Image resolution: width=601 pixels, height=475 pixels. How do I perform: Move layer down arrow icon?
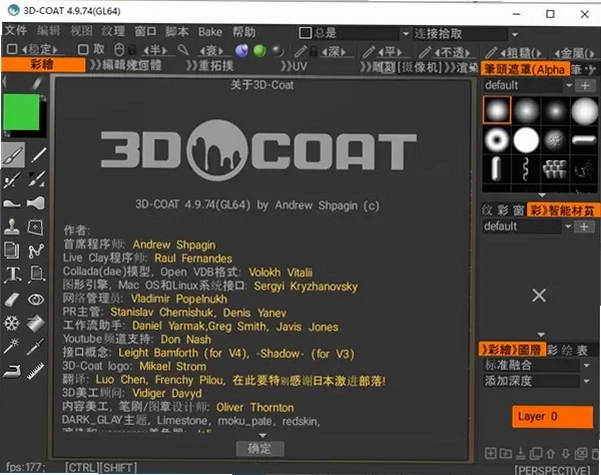pyautogui.click(x=566, y=454)
